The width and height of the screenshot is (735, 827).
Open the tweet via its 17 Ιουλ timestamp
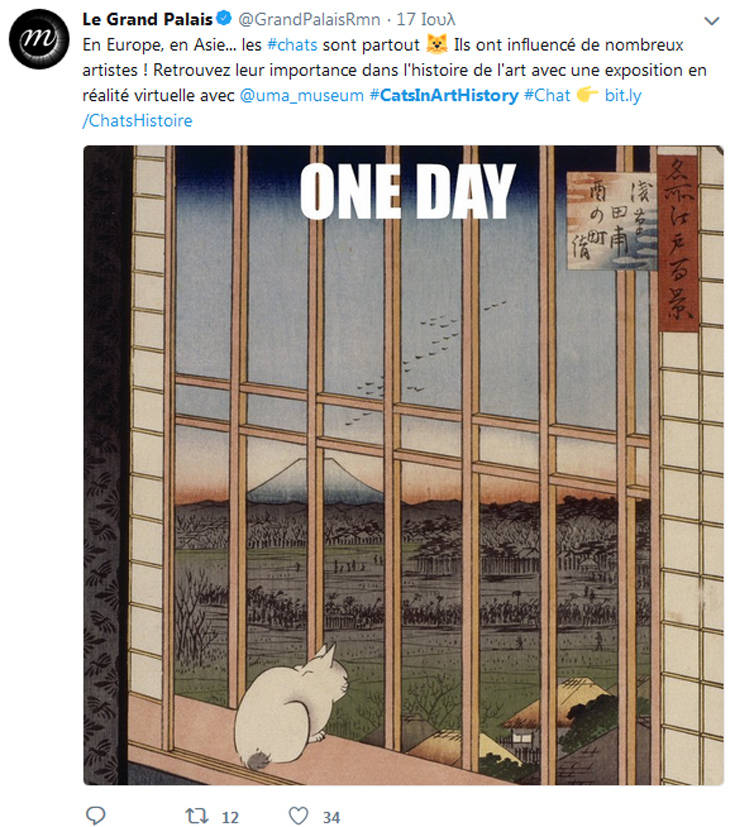click(425, 20)
